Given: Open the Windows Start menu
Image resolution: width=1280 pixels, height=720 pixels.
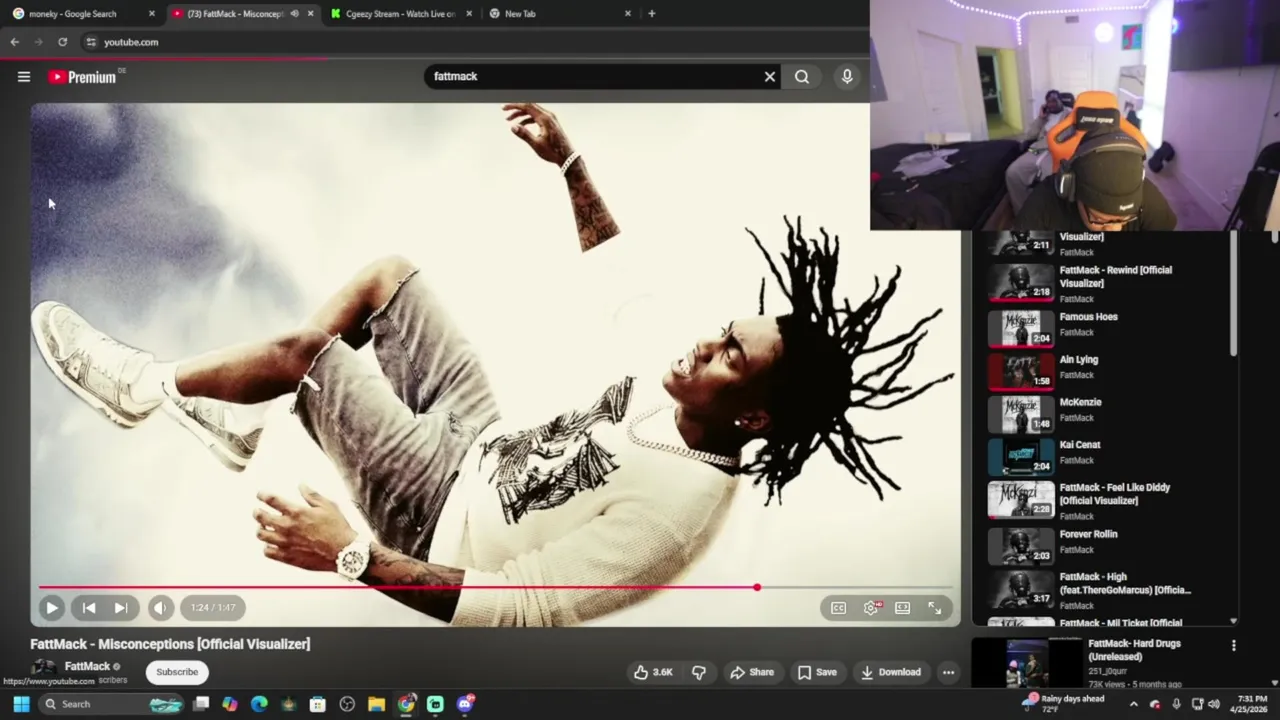Looking at the screenshot, I should point(21,704).
